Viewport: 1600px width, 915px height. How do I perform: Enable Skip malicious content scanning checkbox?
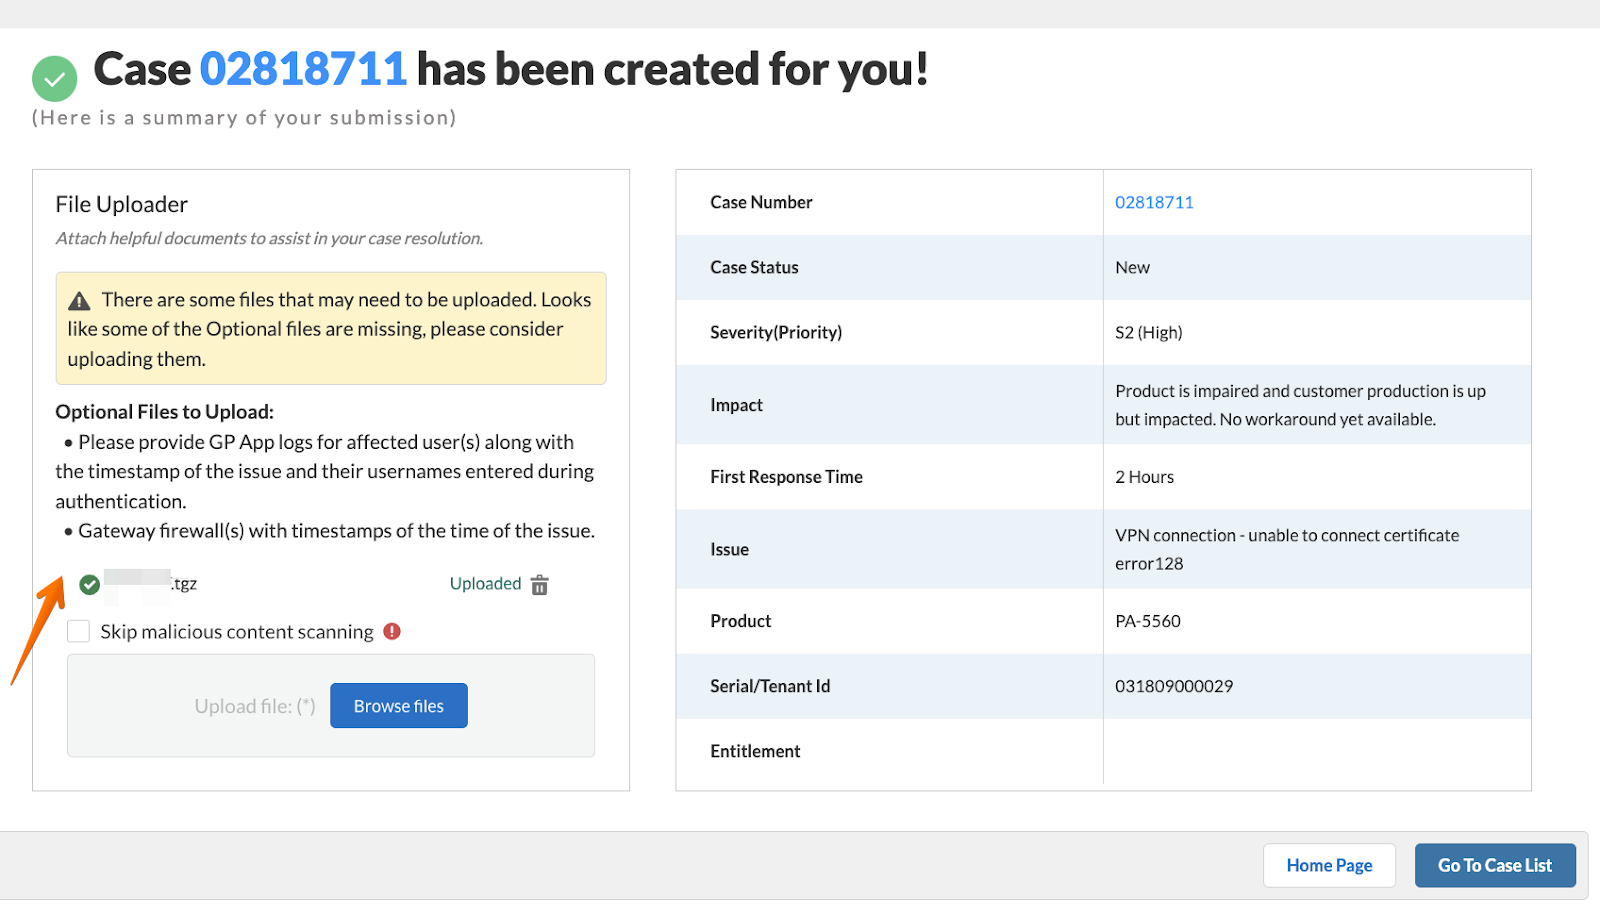click(x=79, y=631)
